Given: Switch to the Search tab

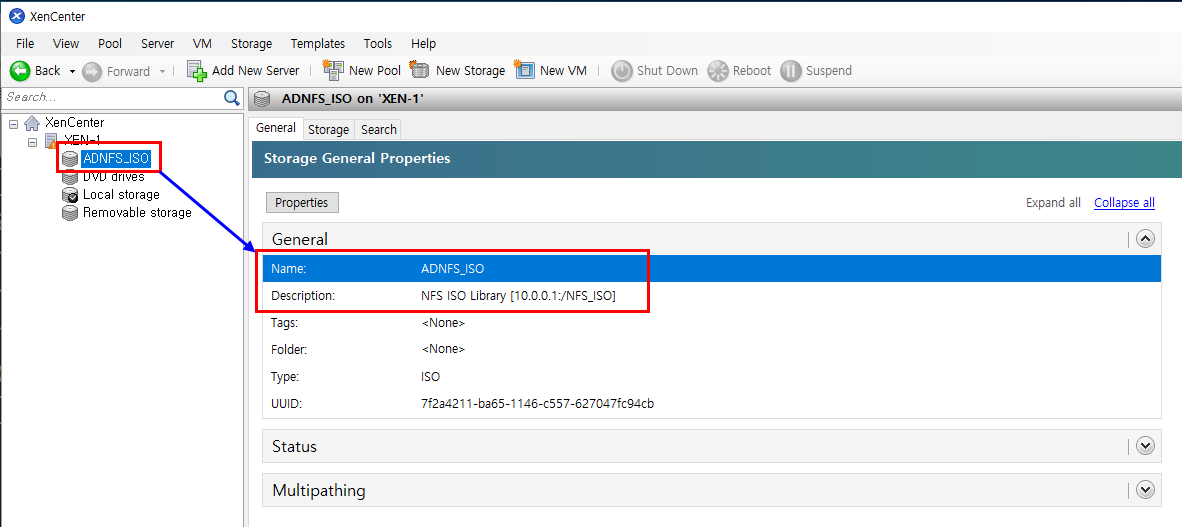Looking at the screenshot, I should (x=378, y=130).
